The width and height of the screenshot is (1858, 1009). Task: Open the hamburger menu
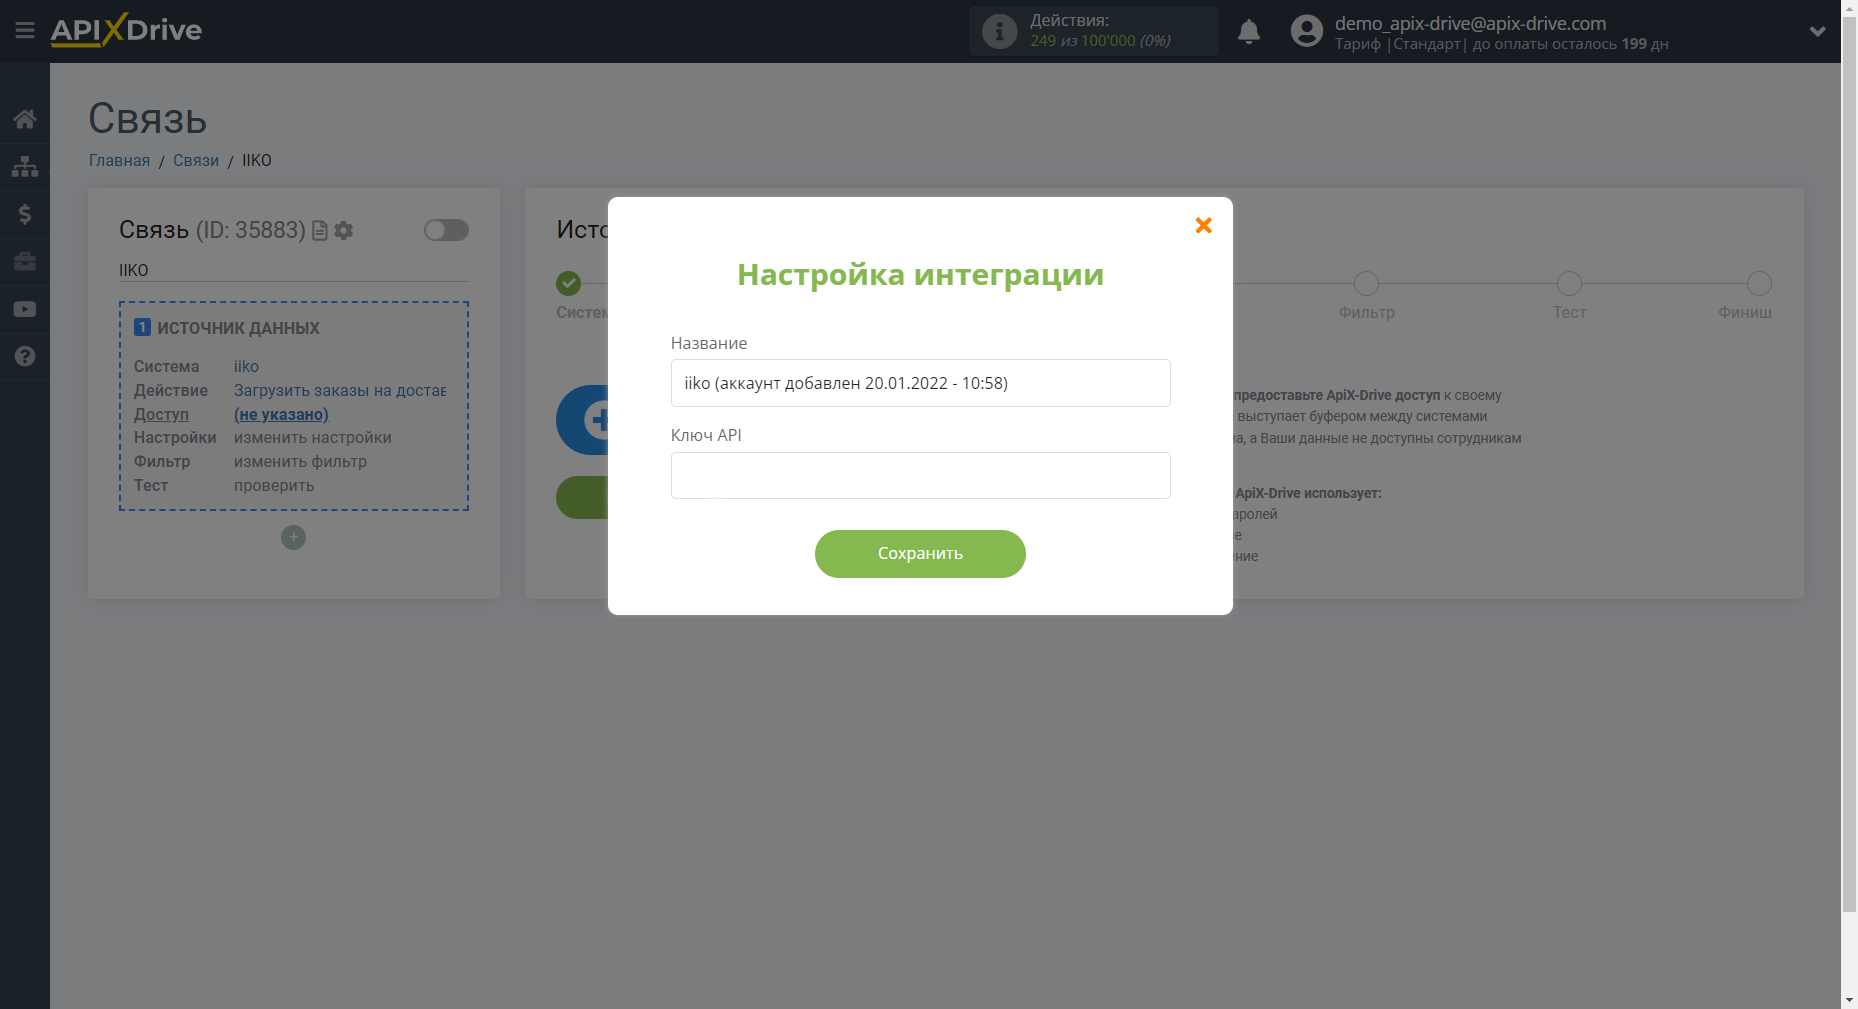(25, 31)
